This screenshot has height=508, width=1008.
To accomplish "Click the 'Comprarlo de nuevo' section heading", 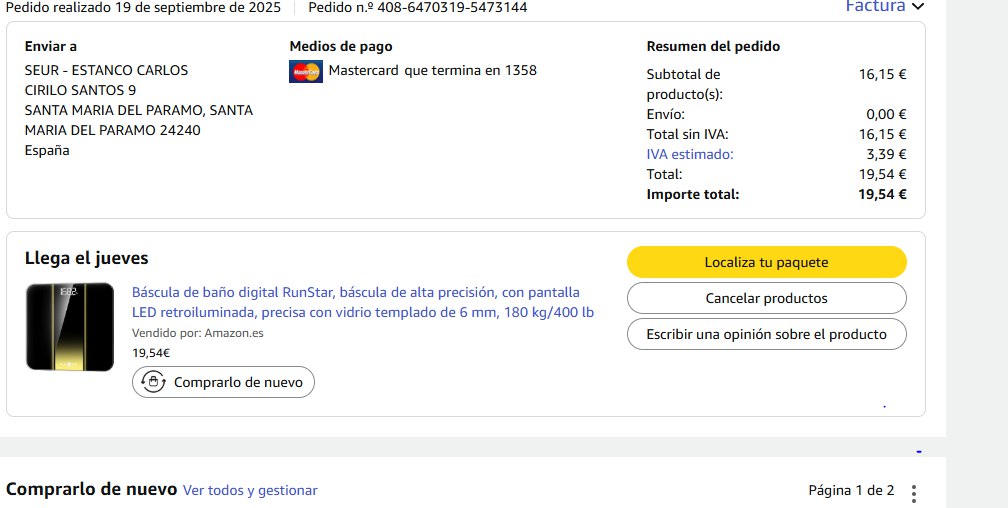I will (91, 489).
